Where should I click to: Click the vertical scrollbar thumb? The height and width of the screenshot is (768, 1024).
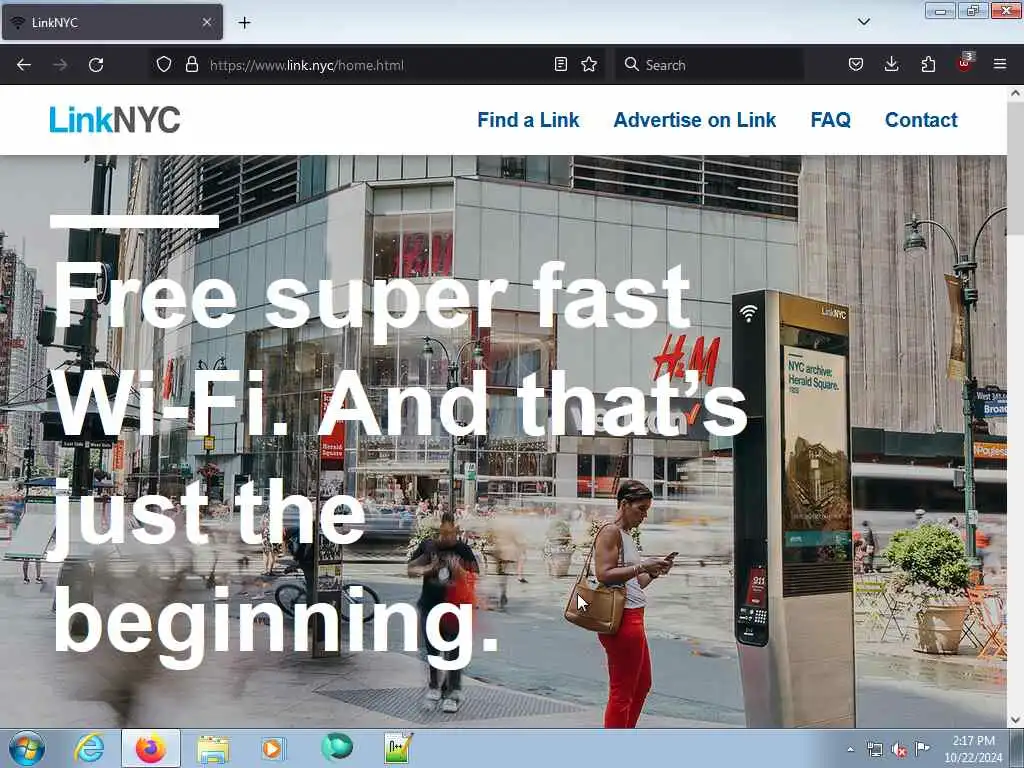pos(1016,168)
